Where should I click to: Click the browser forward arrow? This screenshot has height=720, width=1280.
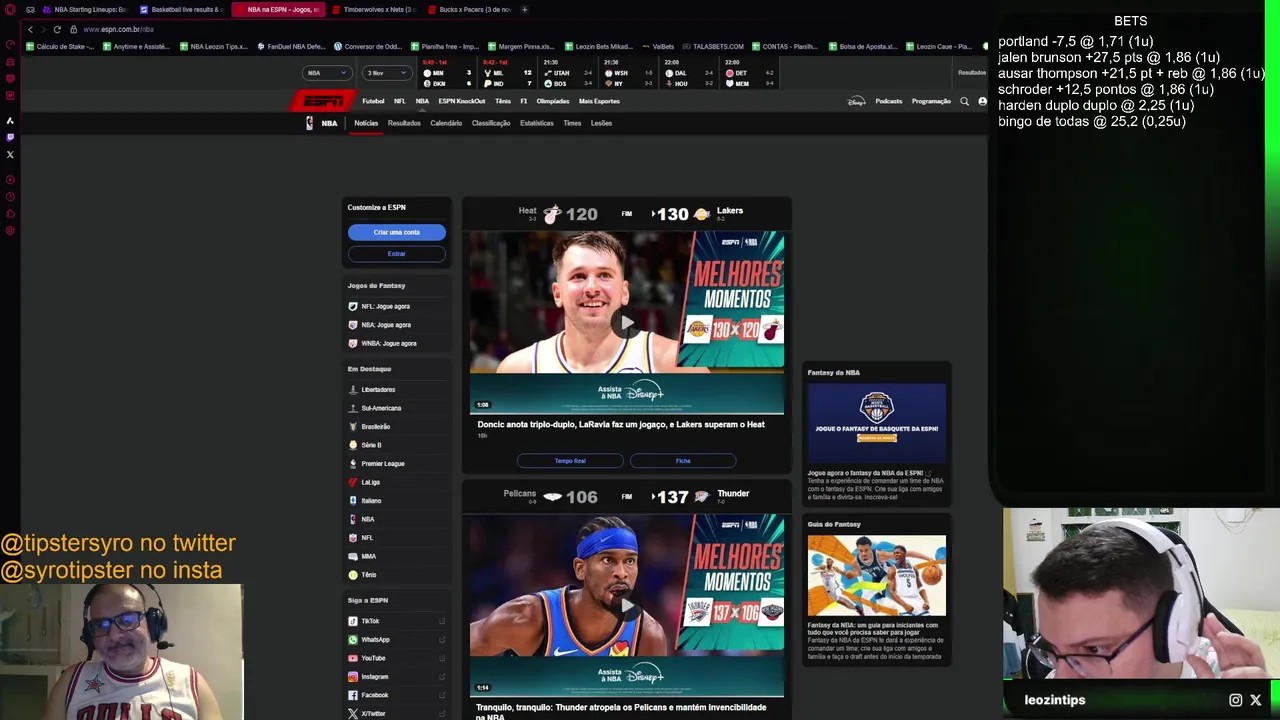[43, 29]
